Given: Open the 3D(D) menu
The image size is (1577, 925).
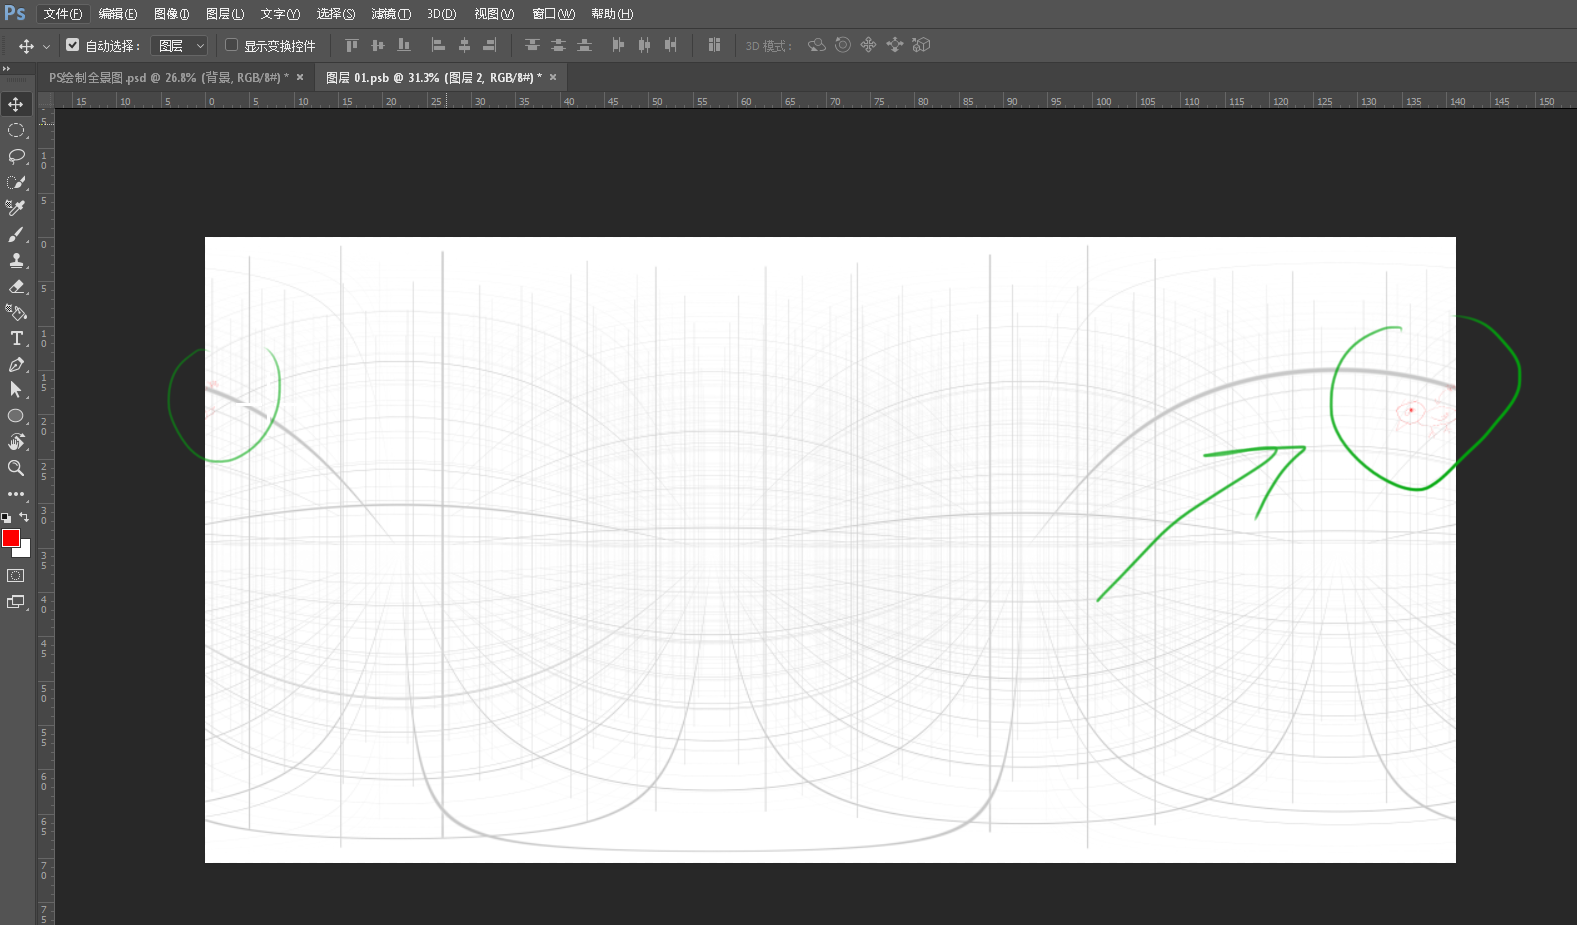Looking at the screenshot, I should coord(441,14).
